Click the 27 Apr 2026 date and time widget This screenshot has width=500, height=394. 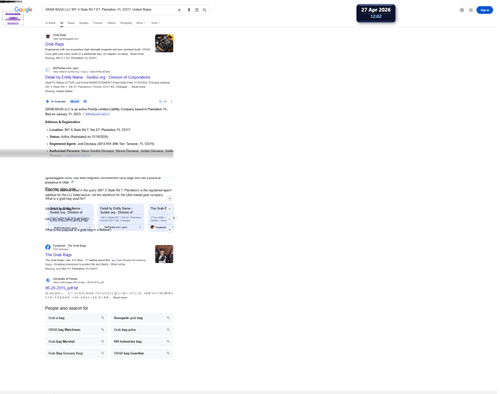[x=376, y=13]
